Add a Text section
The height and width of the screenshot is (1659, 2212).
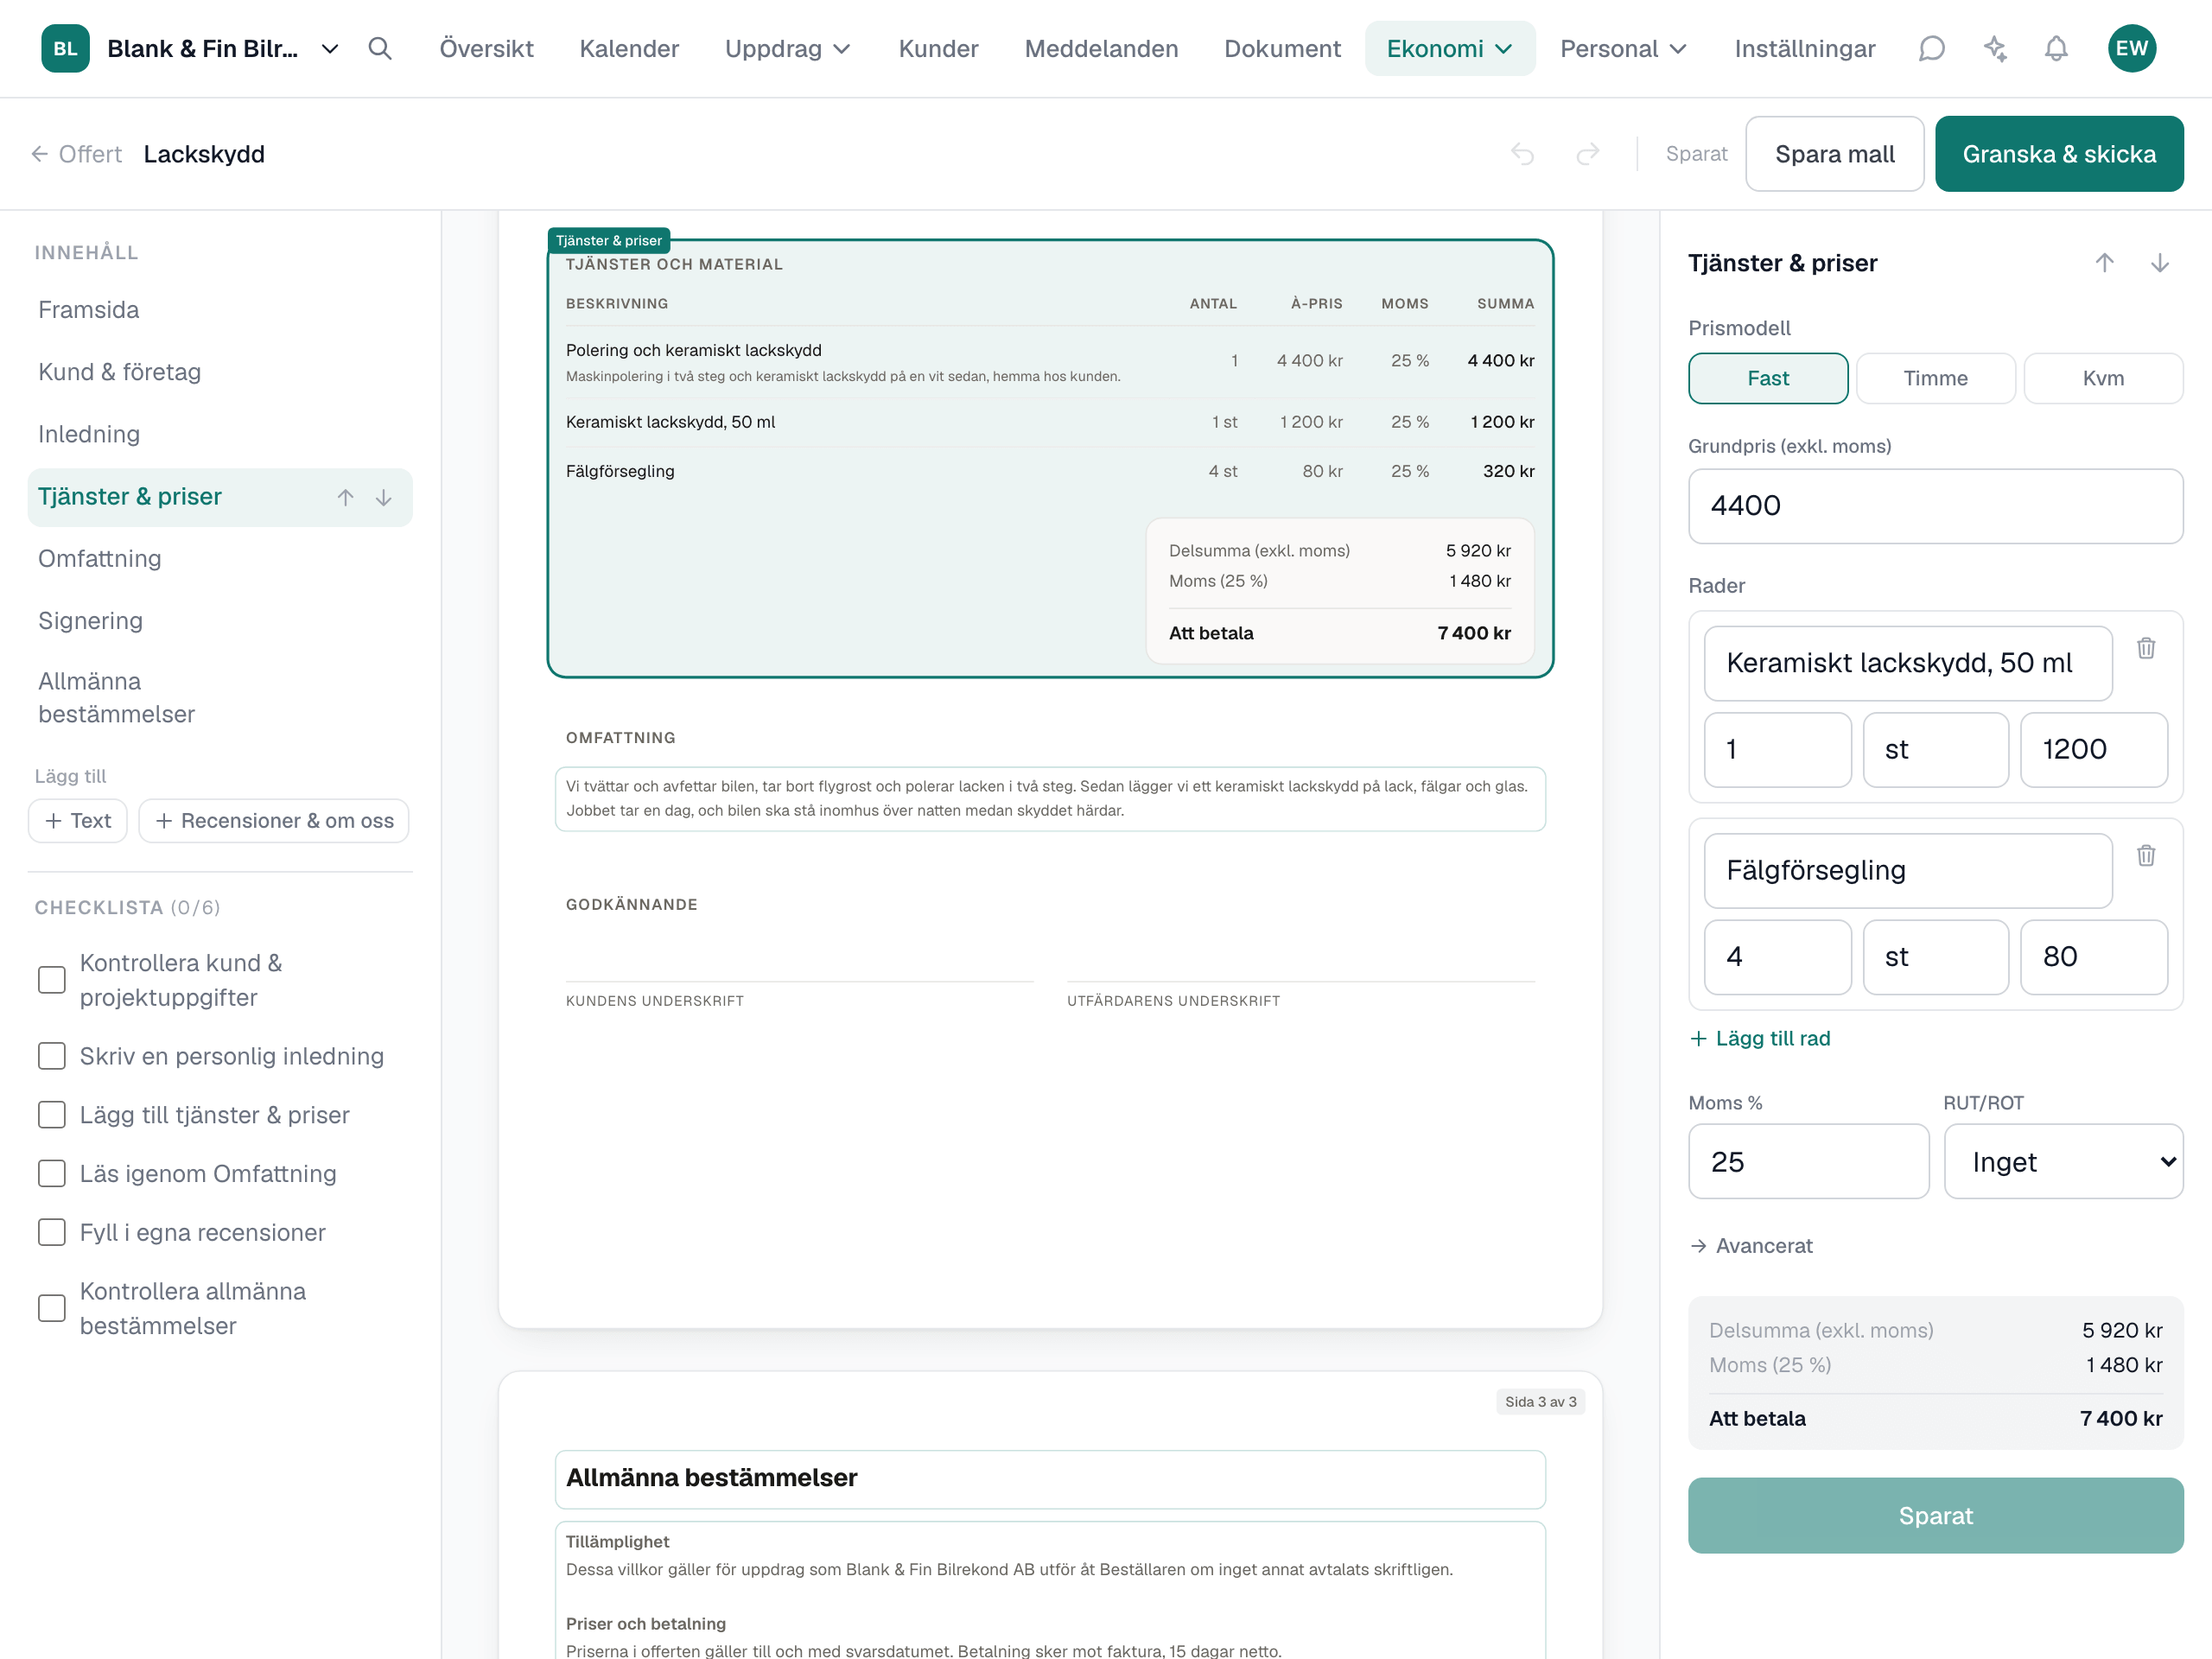78,820
